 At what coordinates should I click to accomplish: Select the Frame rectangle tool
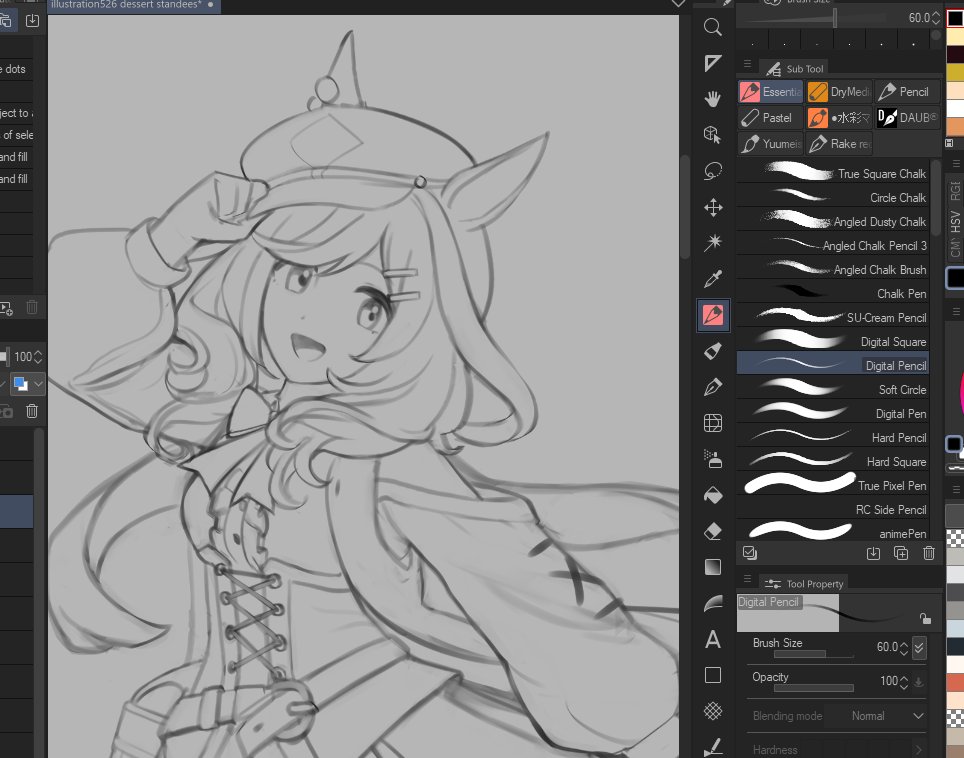pyautogui.click(x=713, y=675)
